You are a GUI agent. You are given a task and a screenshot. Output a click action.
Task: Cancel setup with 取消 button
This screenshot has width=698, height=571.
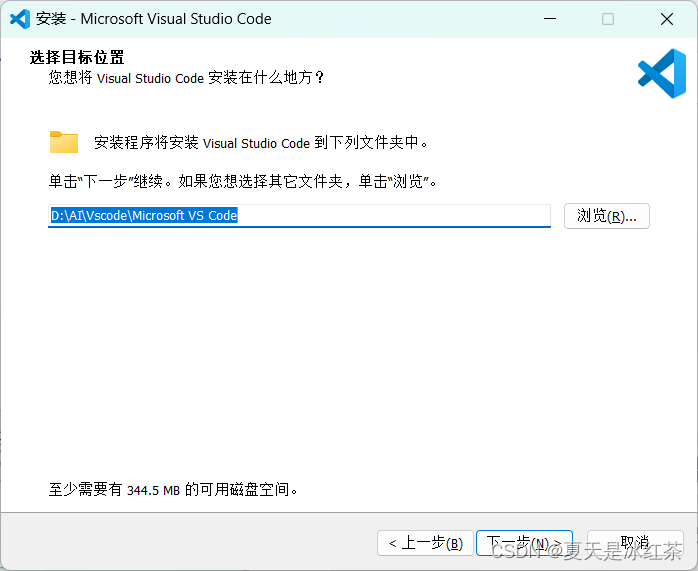(x=635, y=543)
